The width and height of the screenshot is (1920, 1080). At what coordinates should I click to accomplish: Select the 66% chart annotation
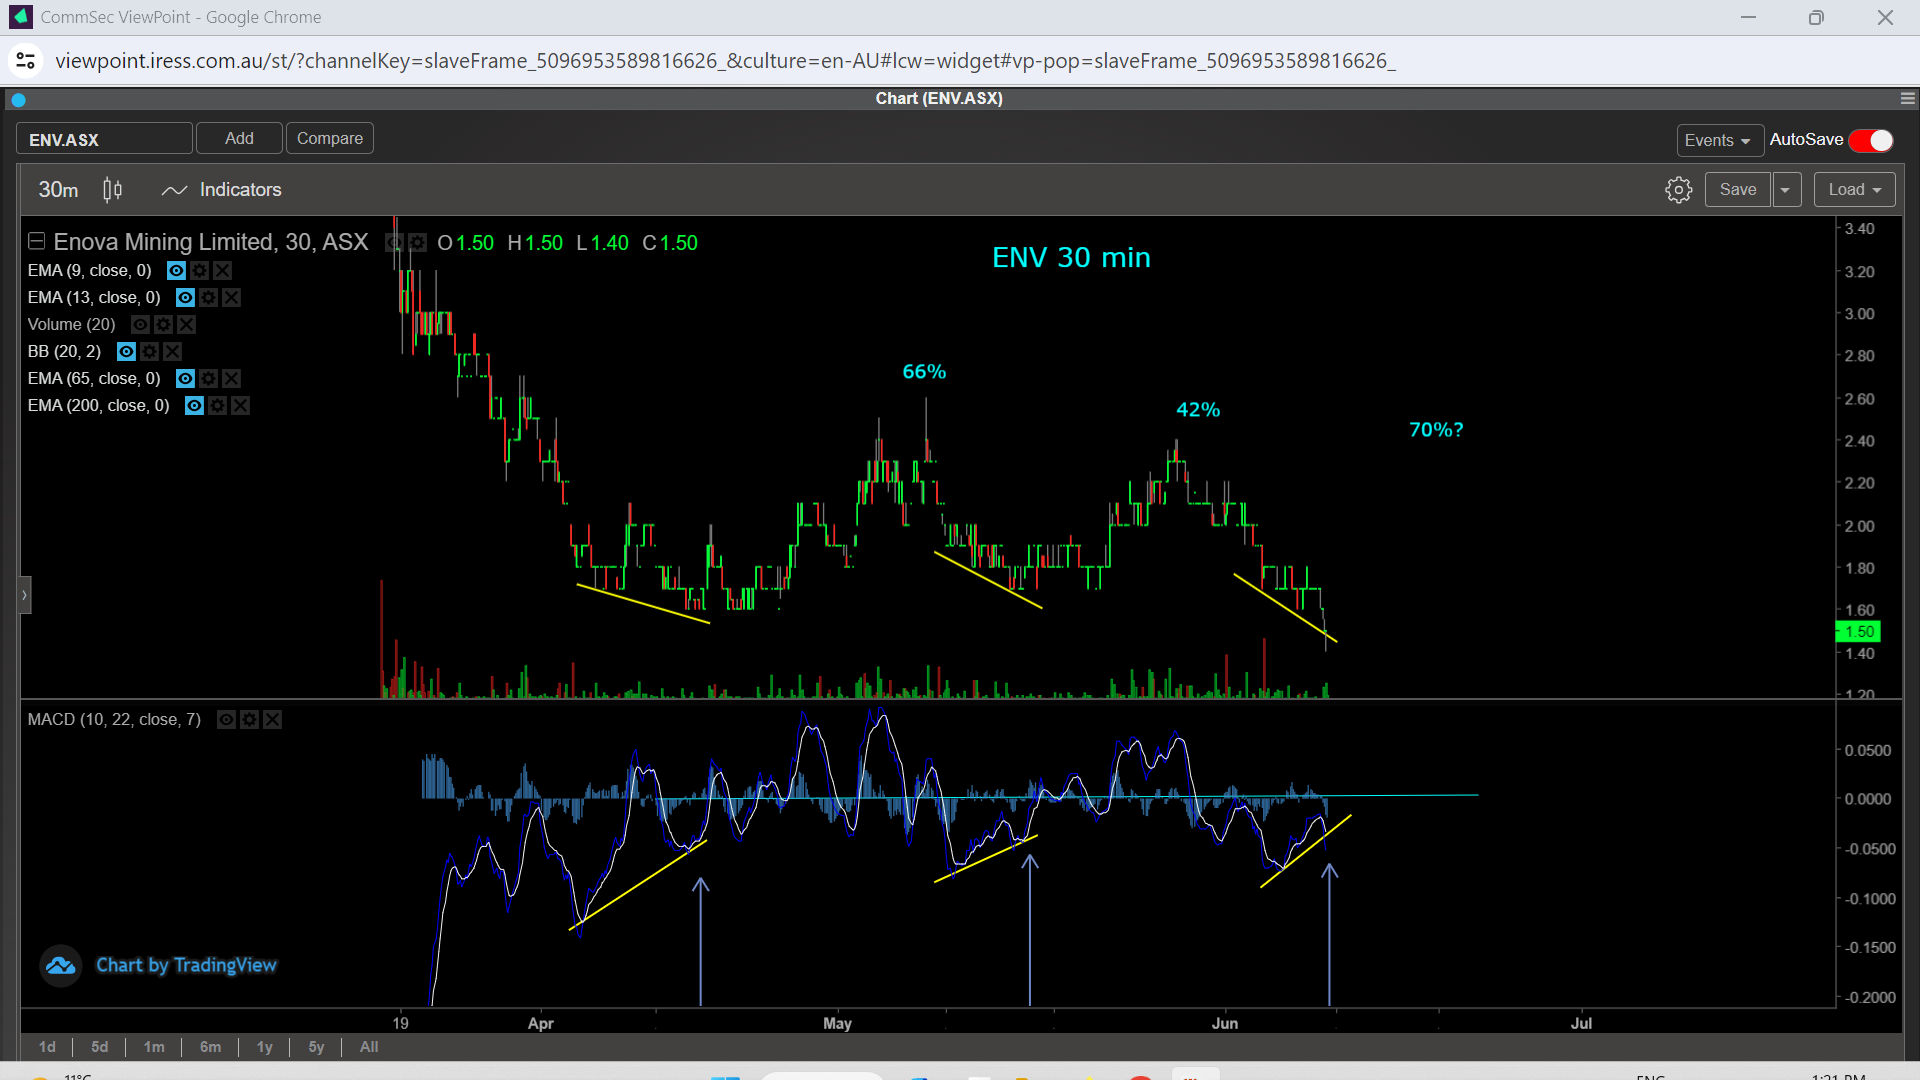pos(924,372)
